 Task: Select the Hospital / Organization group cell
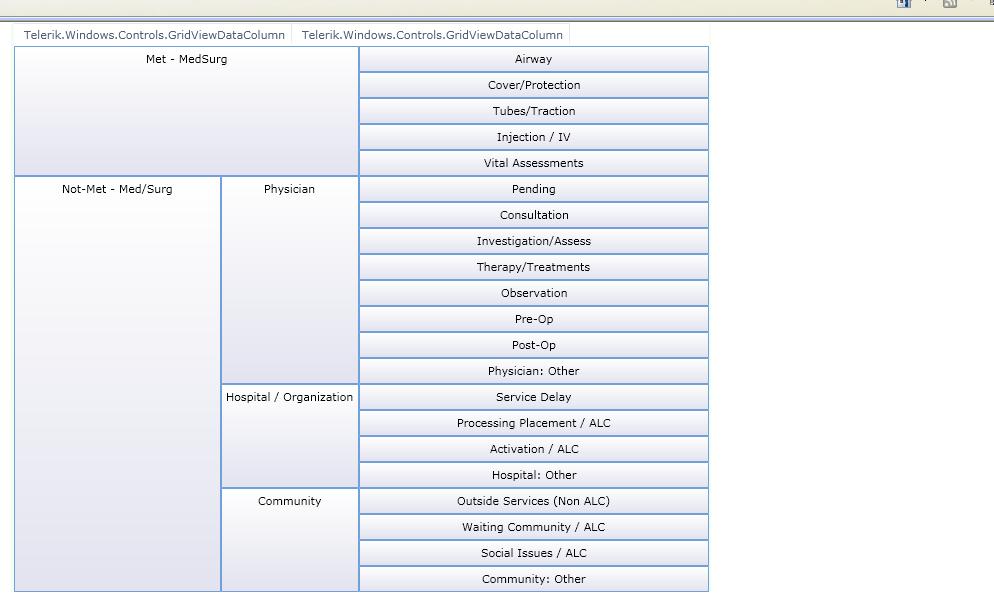pos(290,436)
